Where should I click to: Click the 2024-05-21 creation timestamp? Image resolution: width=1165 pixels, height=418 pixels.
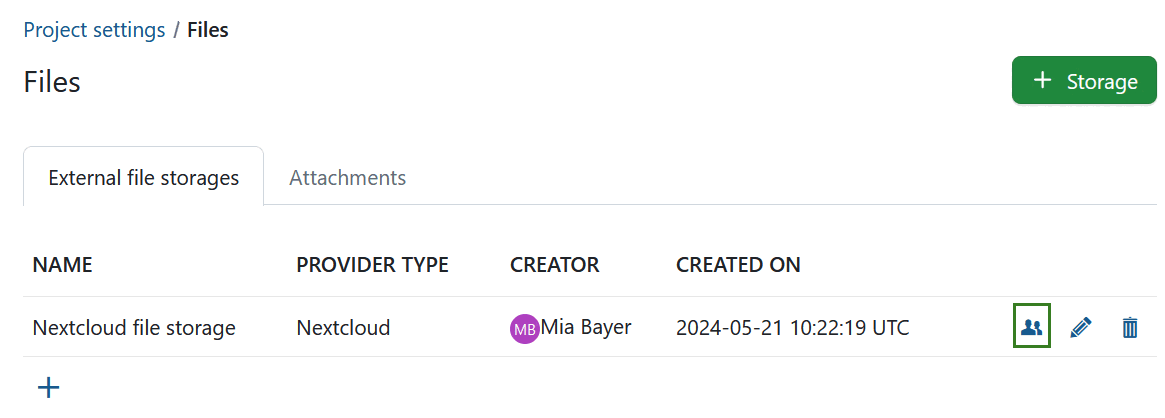coord(792,327)
